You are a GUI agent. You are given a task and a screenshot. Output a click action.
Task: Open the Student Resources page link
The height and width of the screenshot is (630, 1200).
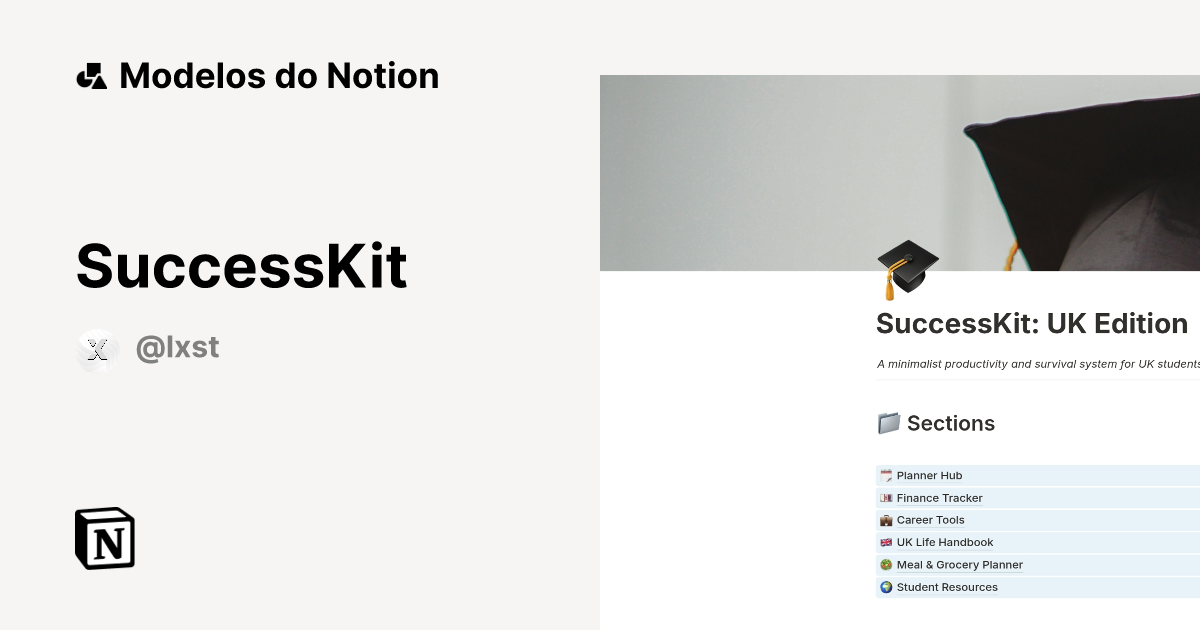946,587
